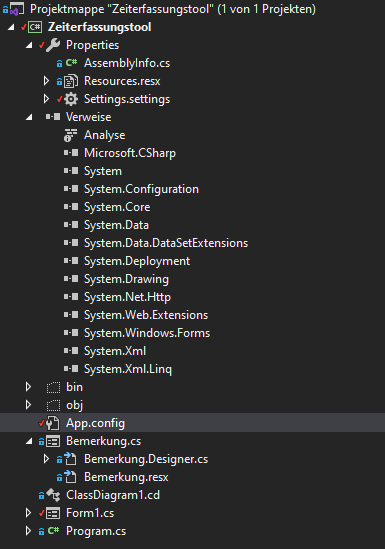Click the reference icon of System.Data.DataSetExtensions
The width and height of the screenshot is (385, 549).
click(71, 243)
